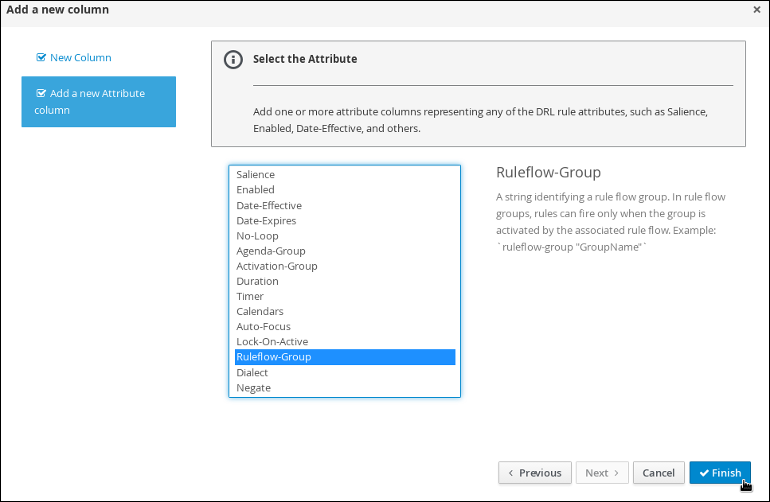The height and width of the screenshot is (502, 770).
Task: Select the Agenda-Group attribute
Action: (345, 251)
